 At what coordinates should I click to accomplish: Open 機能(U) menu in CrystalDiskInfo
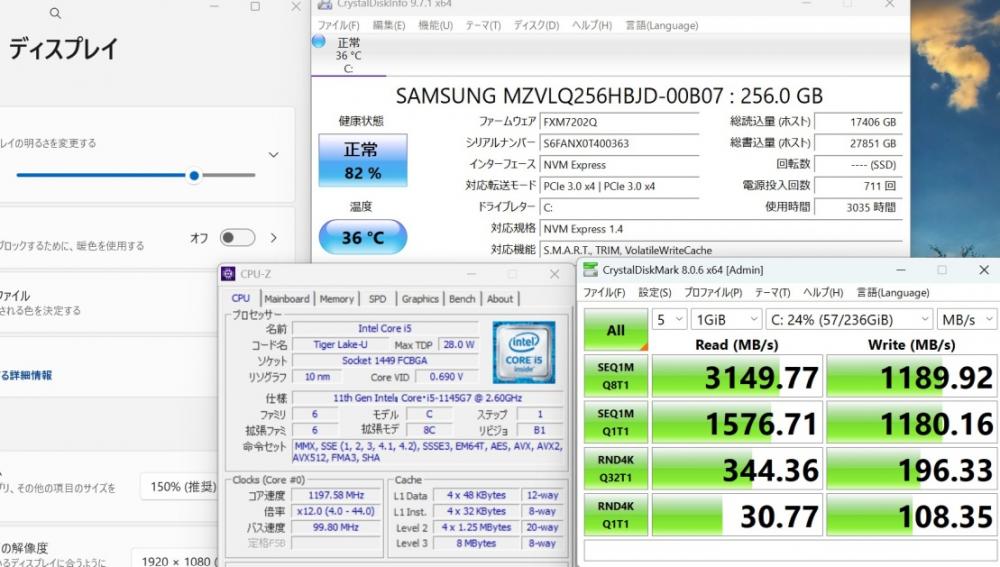436,26
